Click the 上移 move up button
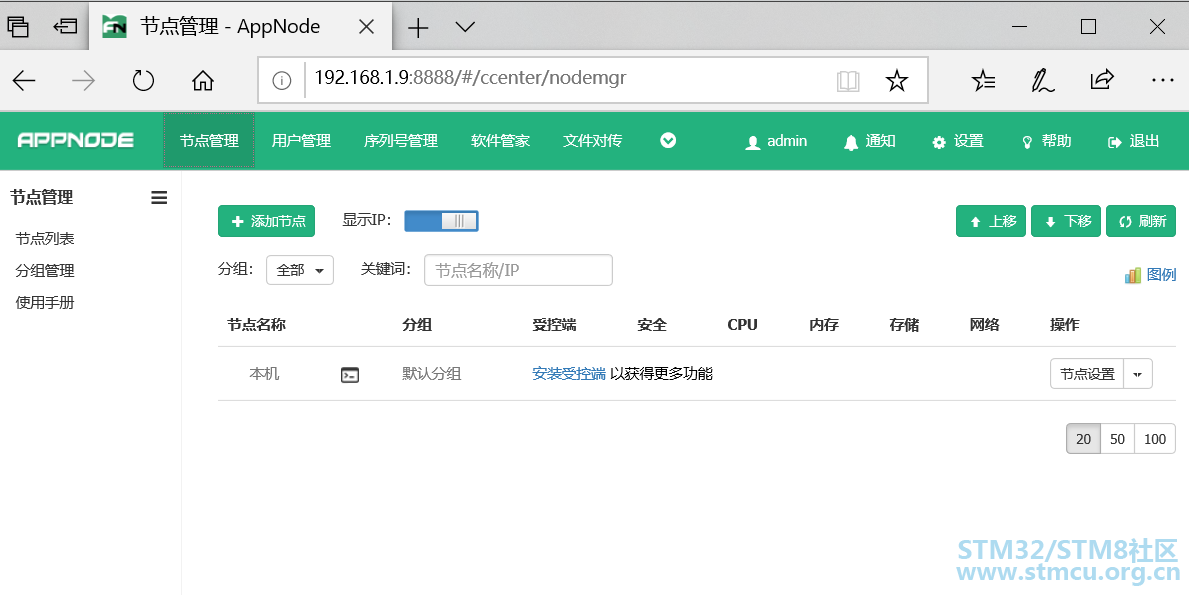 tap(991, 221)
